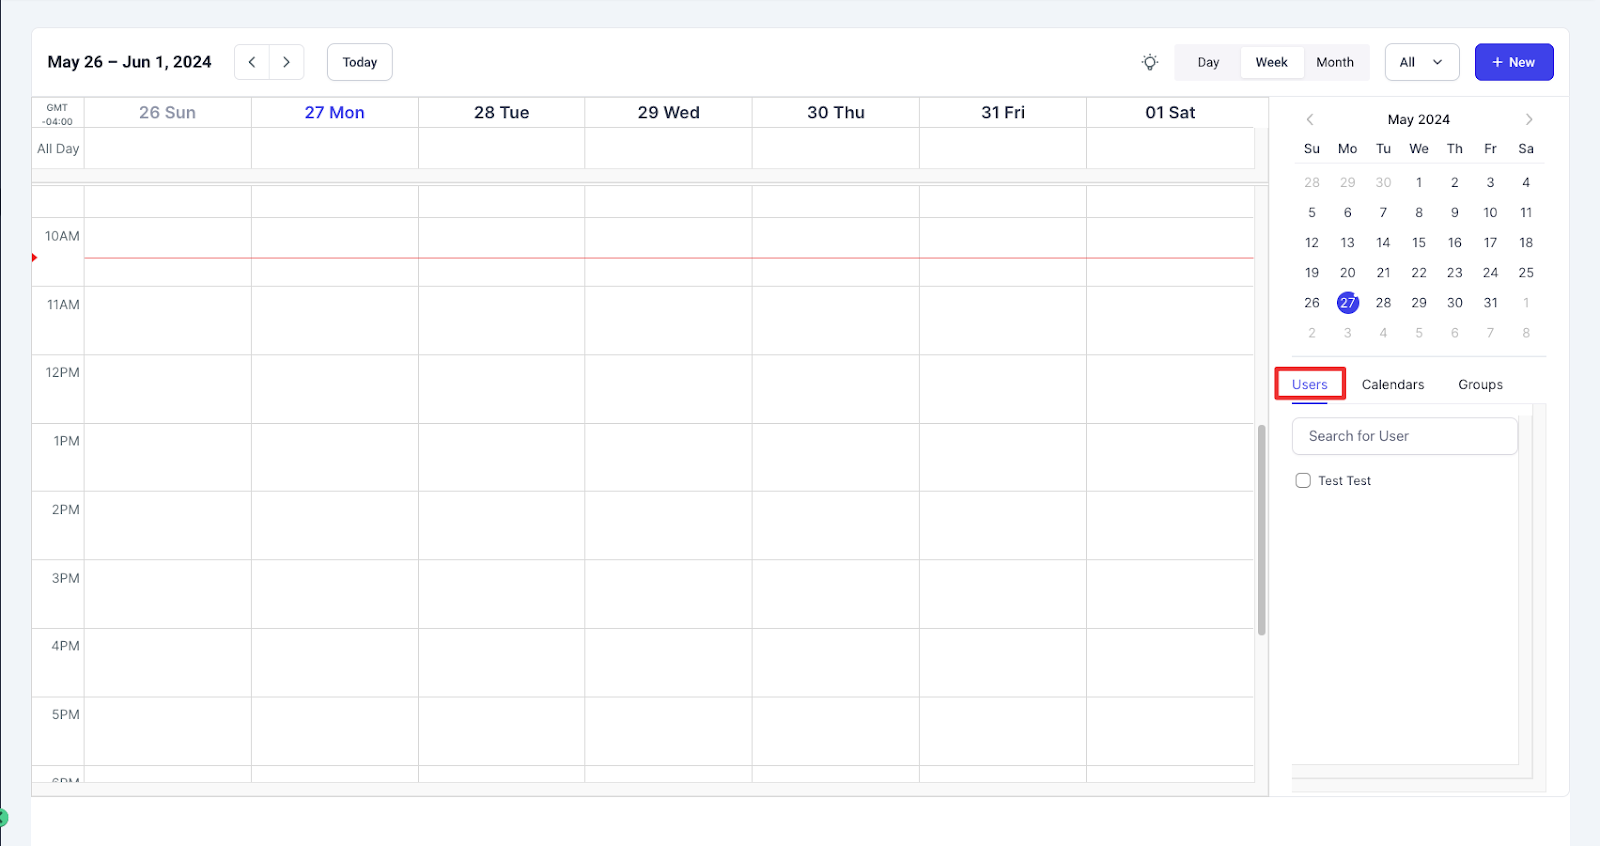This screenshot has width=1600, height=846.
Task: Click the 28 Tue column header
Action: [502, 112]
